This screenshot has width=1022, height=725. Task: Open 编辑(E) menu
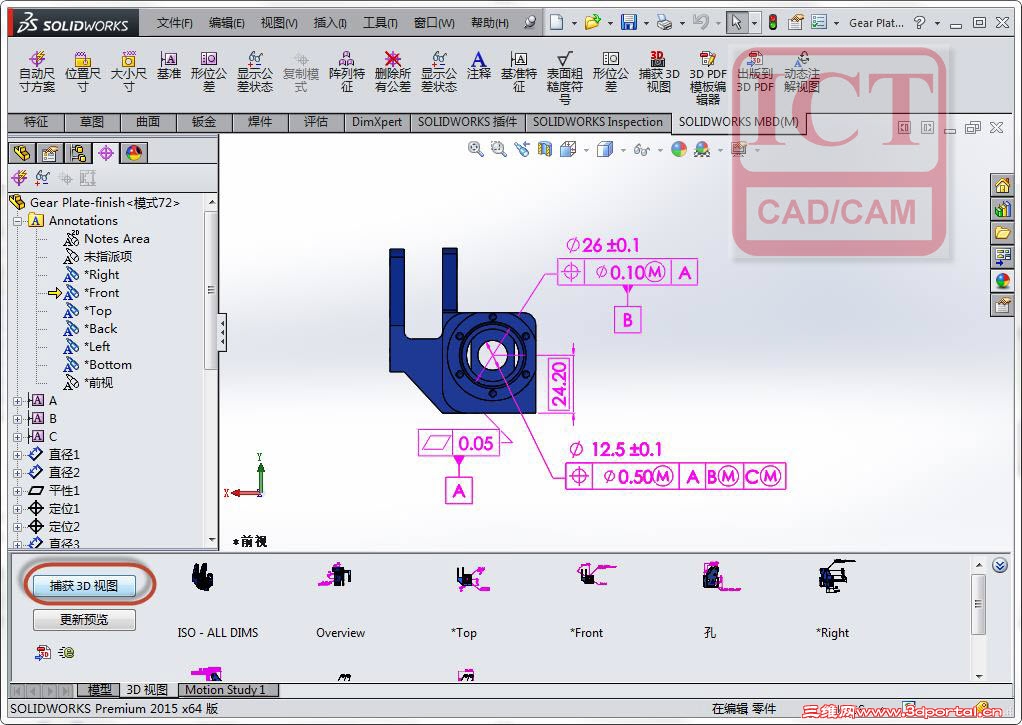click(226, 23)
